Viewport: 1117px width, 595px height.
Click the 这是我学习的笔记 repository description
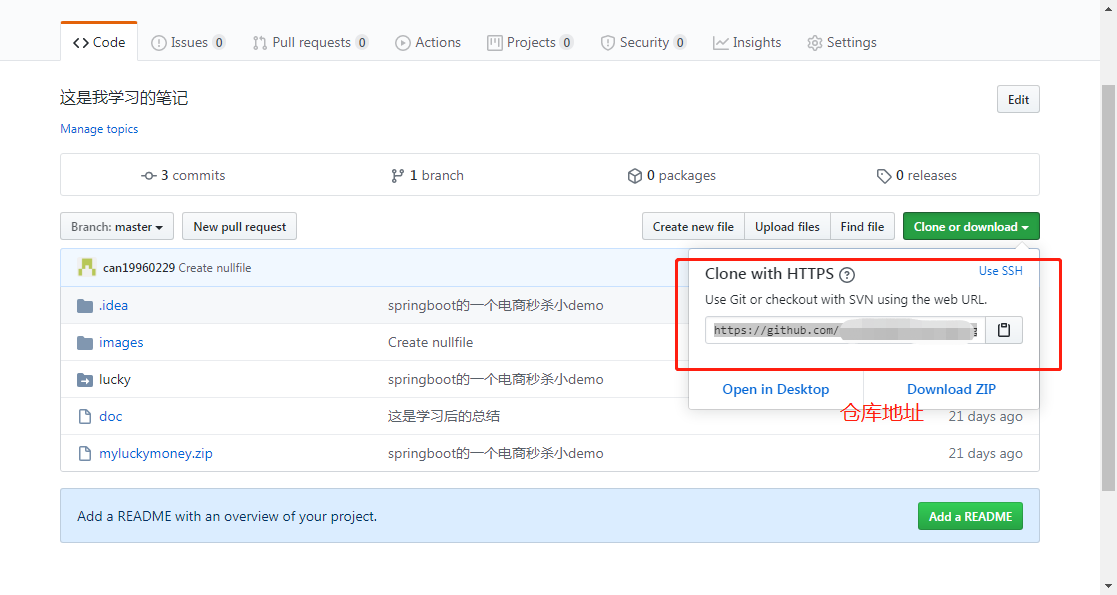pyautogui.click(x=124, y=98)
